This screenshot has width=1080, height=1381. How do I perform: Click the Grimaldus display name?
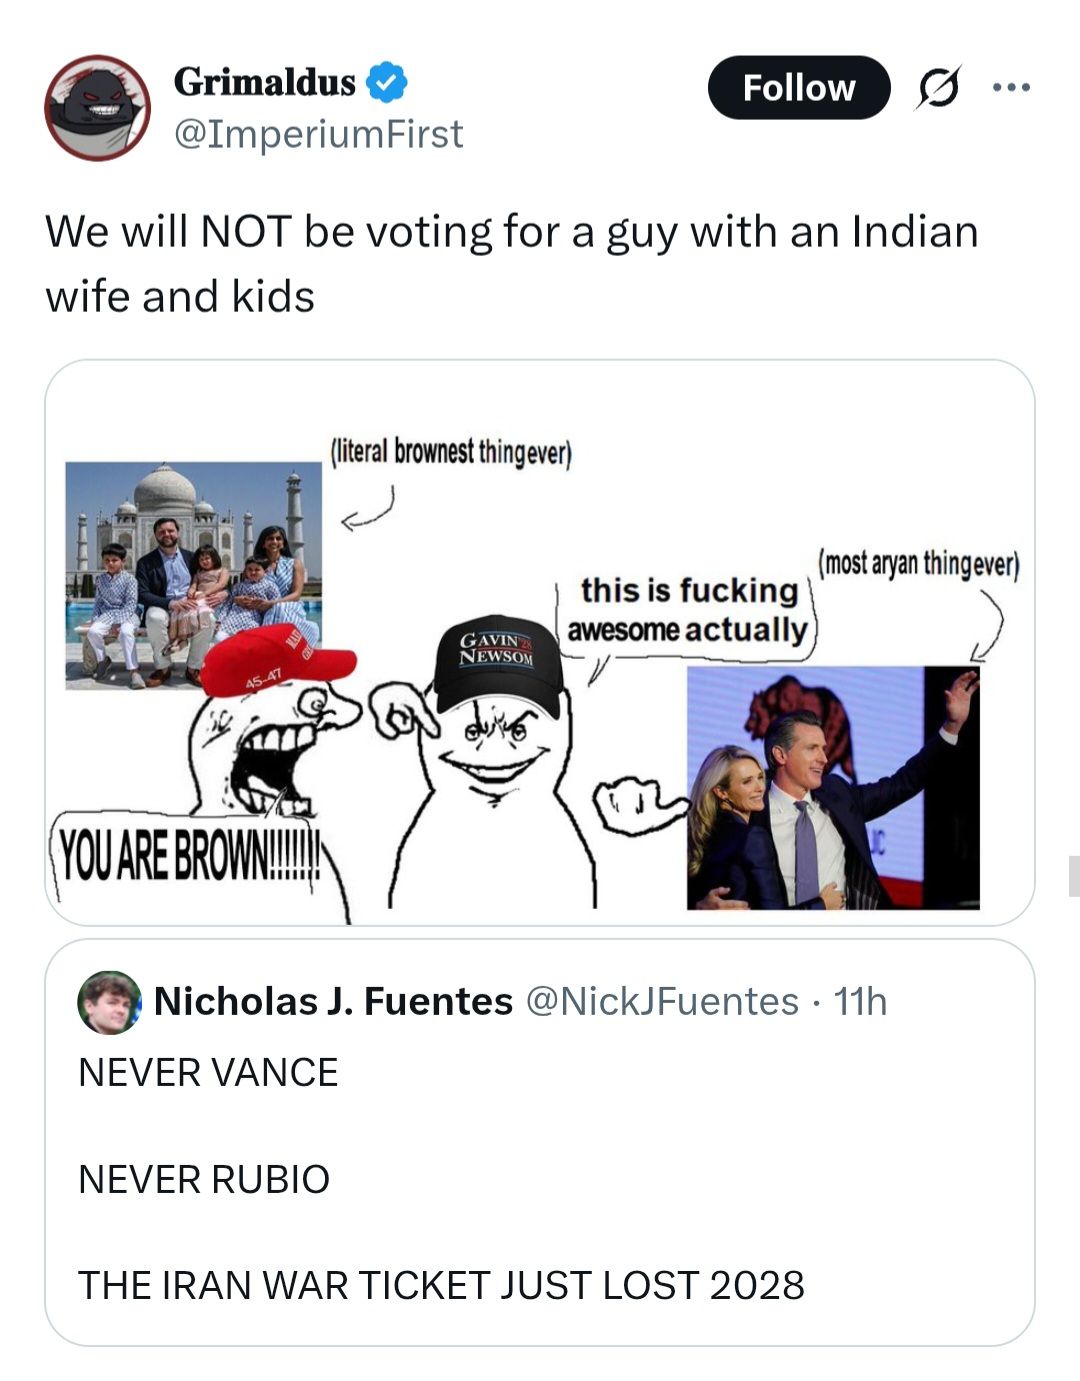point(264,82)
